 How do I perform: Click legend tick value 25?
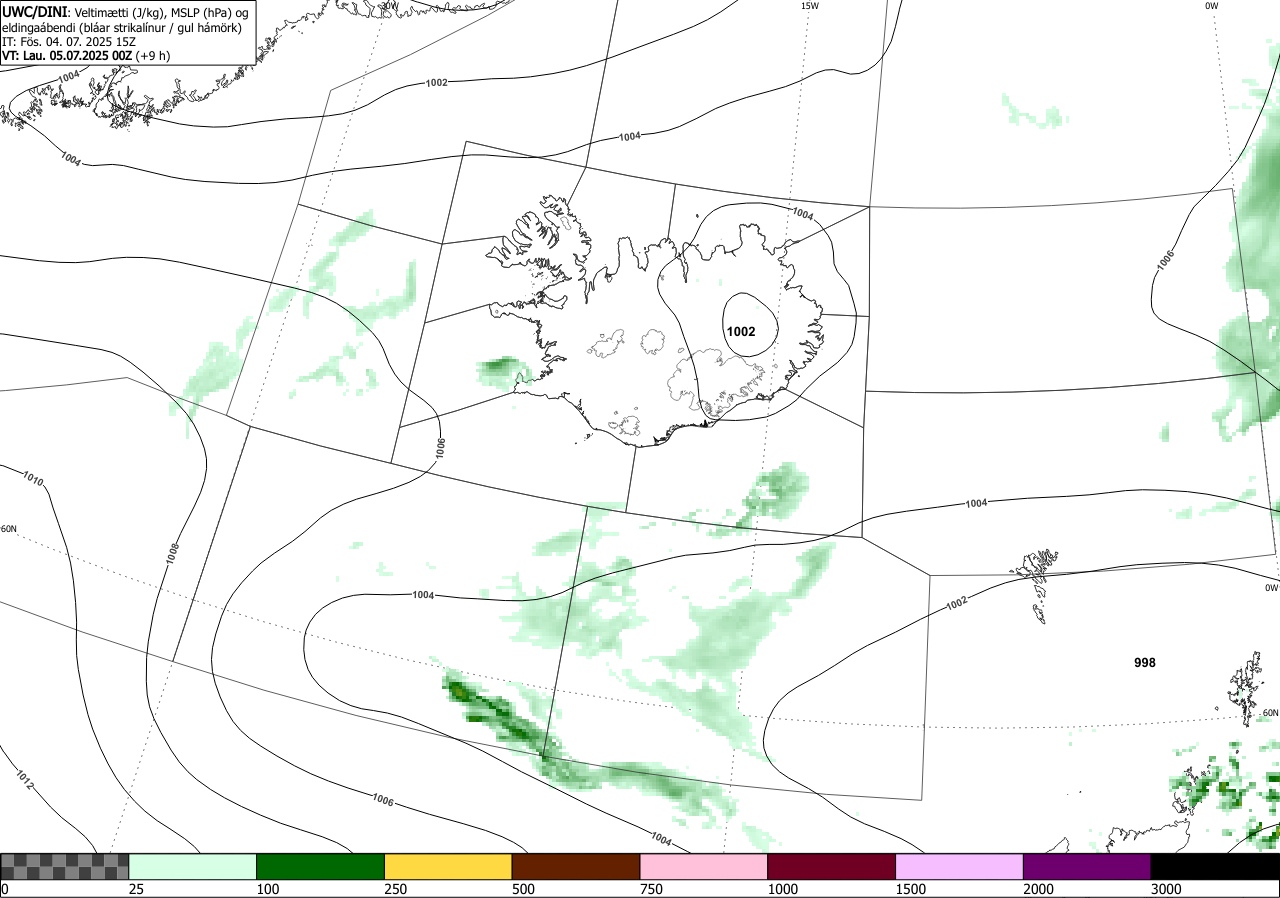(x=137, y=889)
